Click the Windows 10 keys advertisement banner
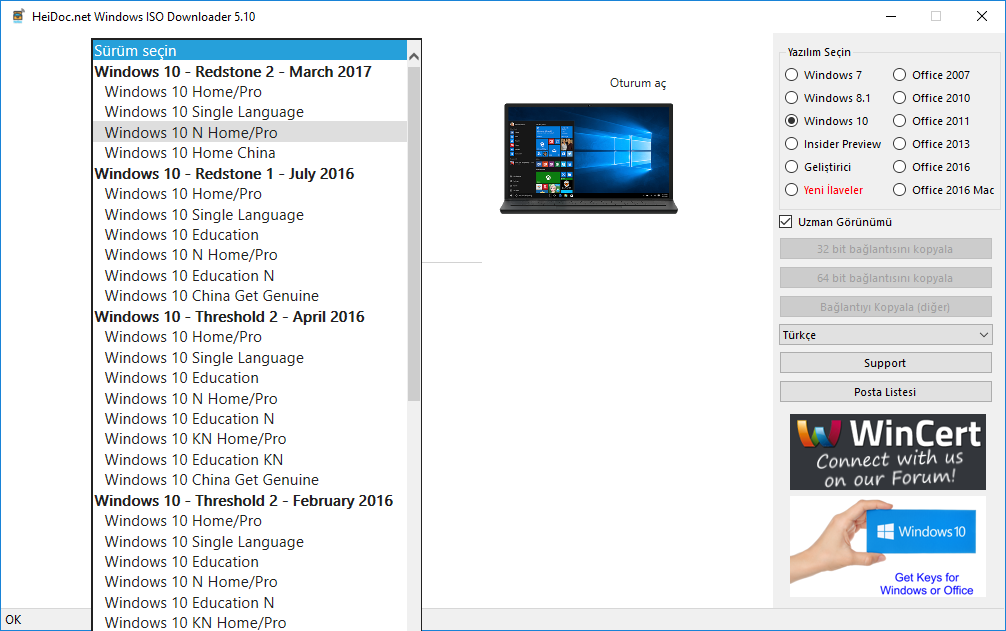Screen dimensions: 1006x631 [x=887, y=546]
